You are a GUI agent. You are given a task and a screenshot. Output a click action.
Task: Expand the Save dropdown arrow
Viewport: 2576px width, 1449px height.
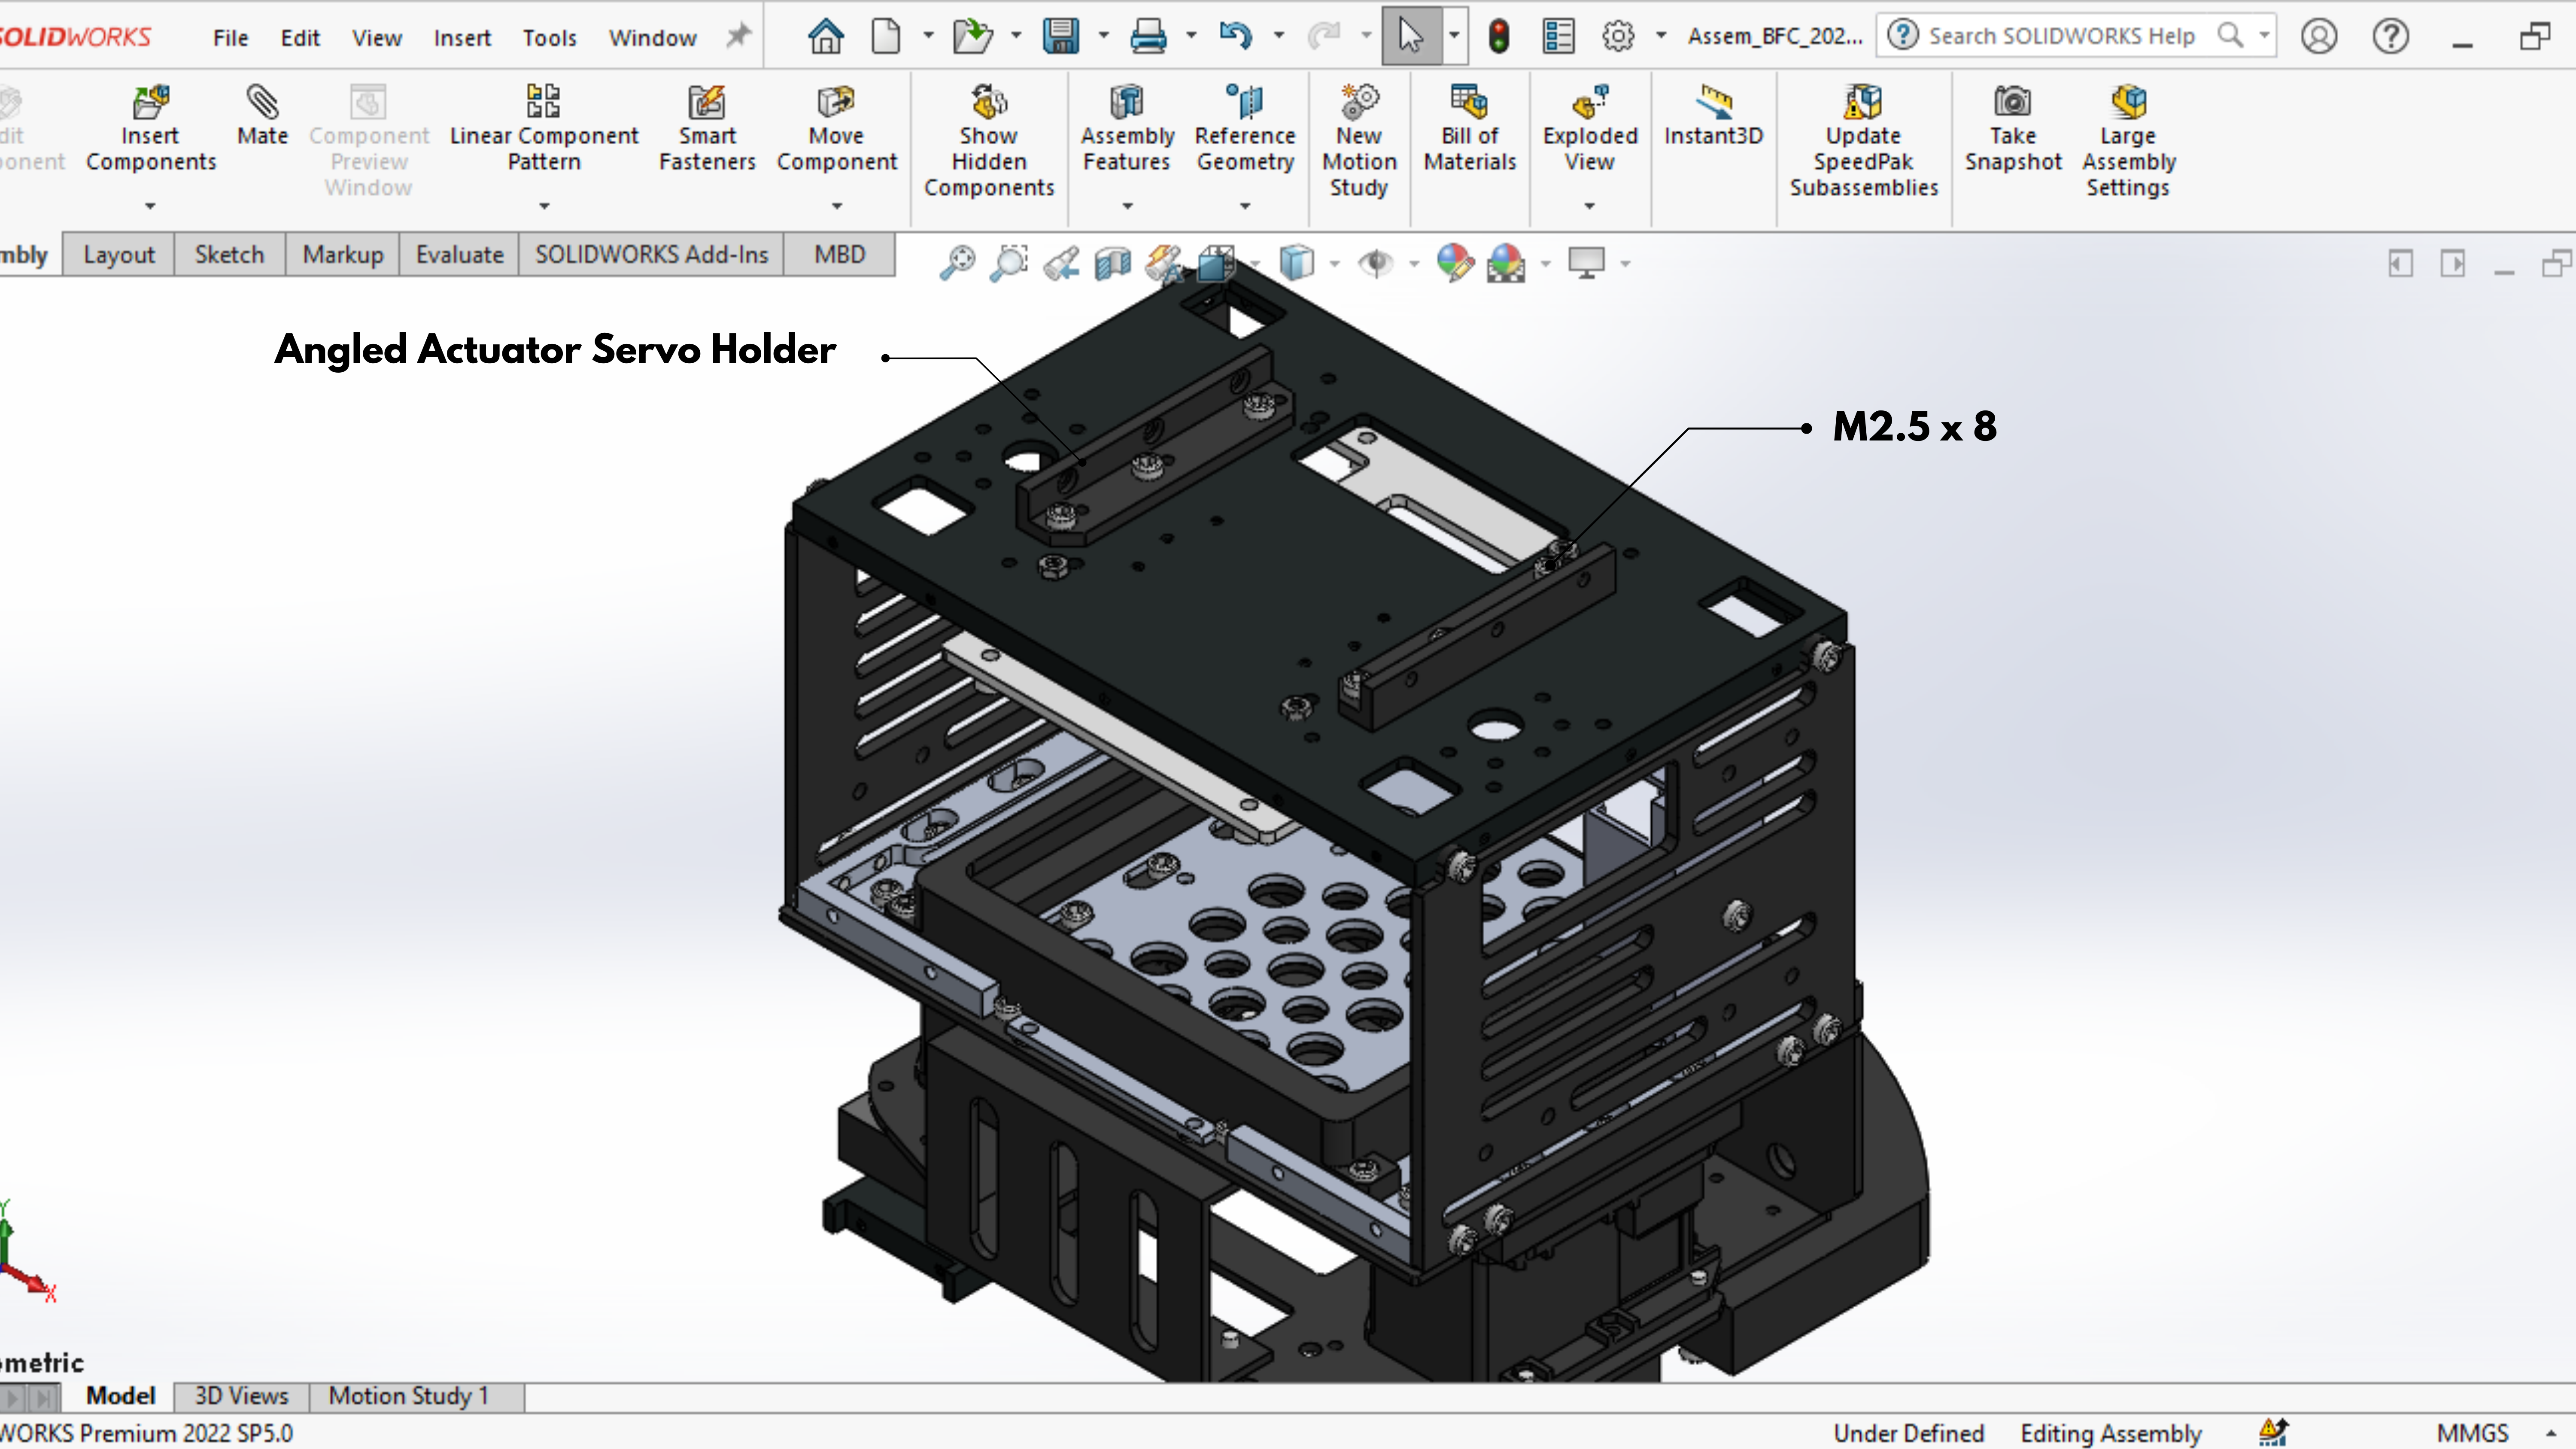click(1104, 36)
